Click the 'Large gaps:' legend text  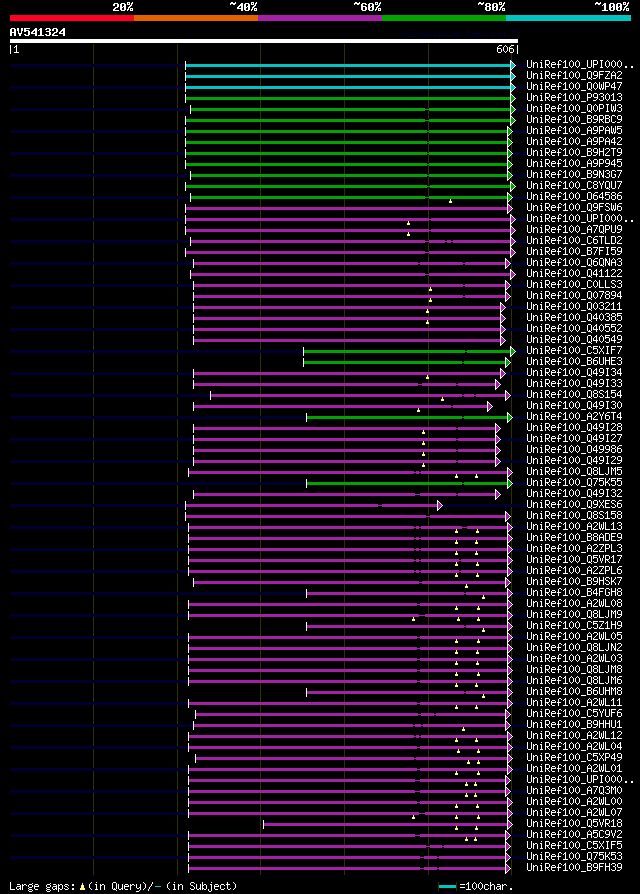point(42,887)
